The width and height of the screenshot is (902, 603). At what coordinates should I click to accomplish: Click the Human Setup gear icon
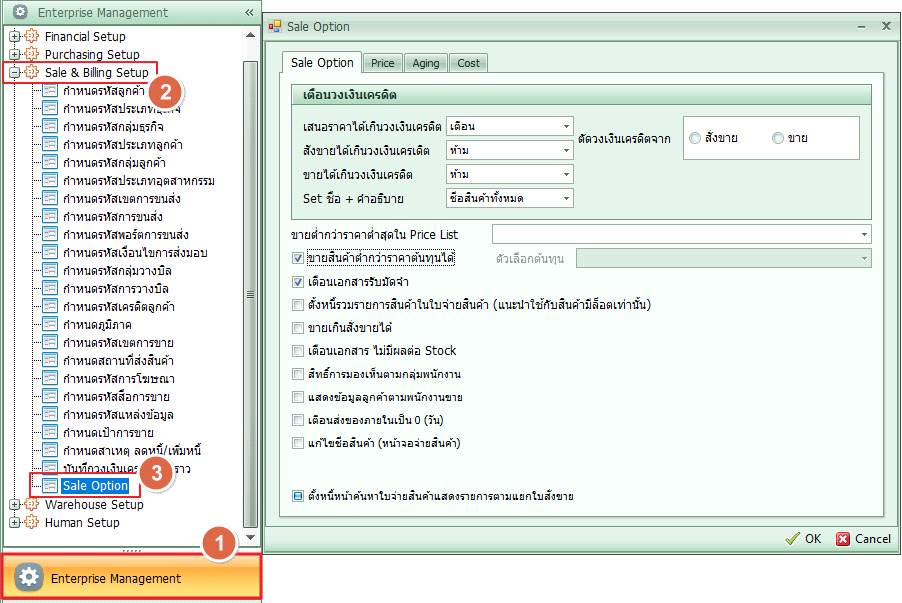tap(31, 522)
